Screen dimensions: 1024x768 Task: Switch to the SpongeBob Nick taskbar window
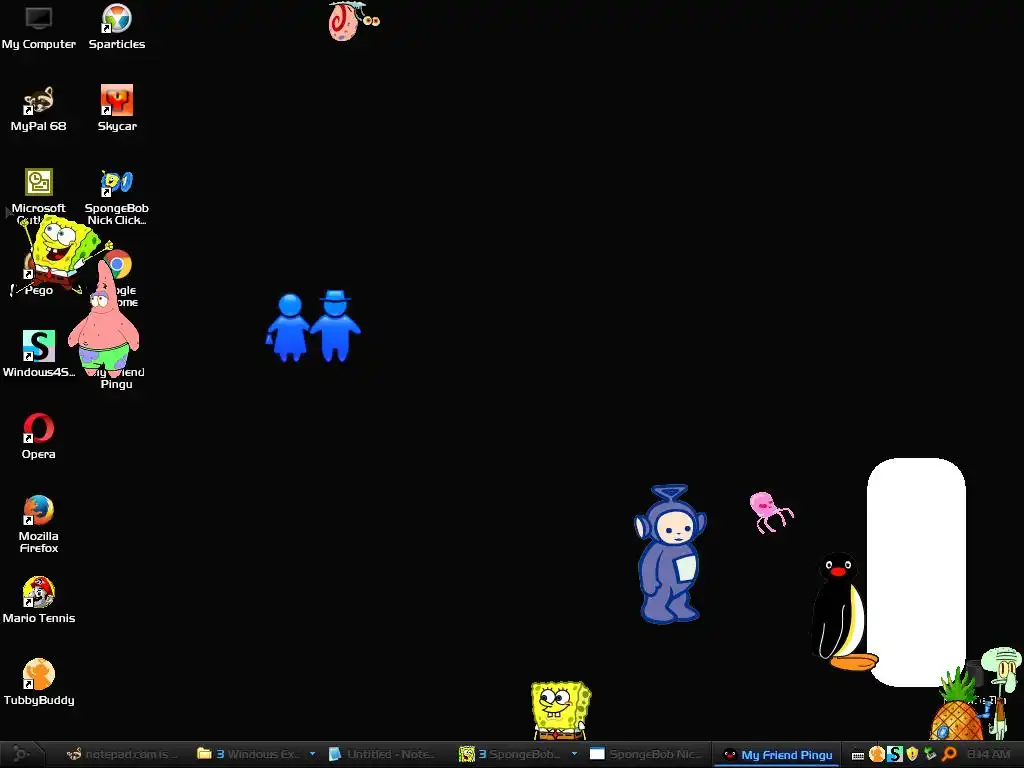click(645, 754)
